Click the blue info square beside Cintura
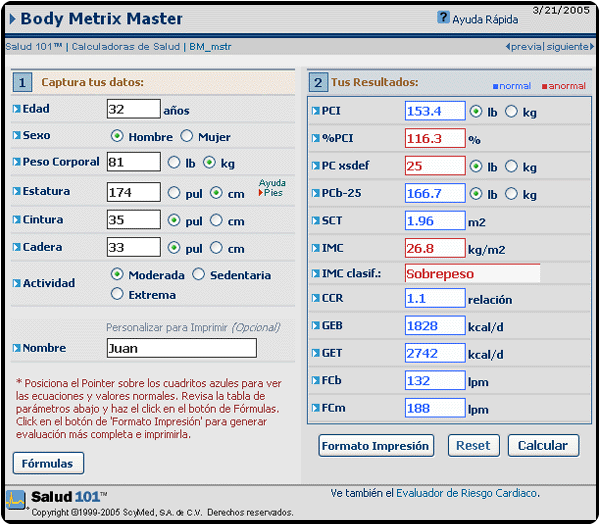This screenshot has width=600, height=525. coord(16,220)
